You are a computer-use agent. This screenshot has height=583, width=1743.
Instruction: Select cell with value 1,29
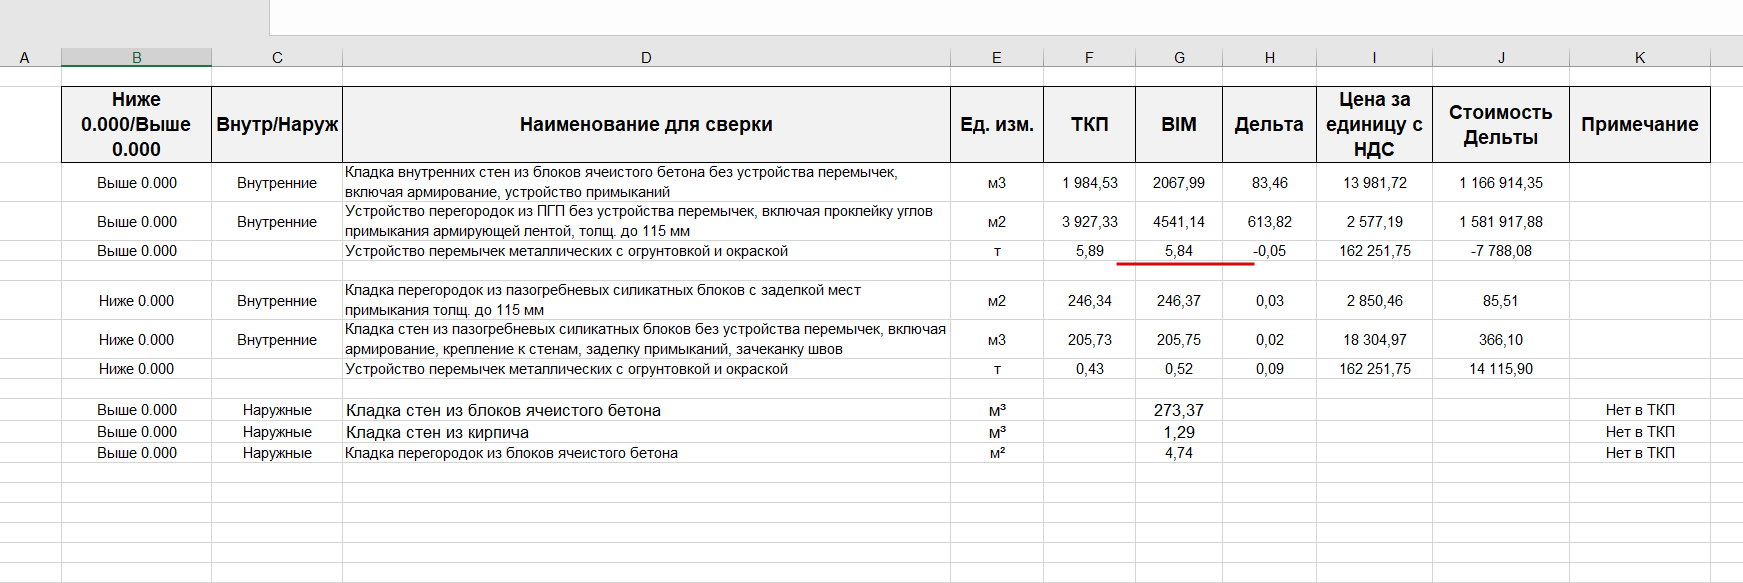(1179, 432)
